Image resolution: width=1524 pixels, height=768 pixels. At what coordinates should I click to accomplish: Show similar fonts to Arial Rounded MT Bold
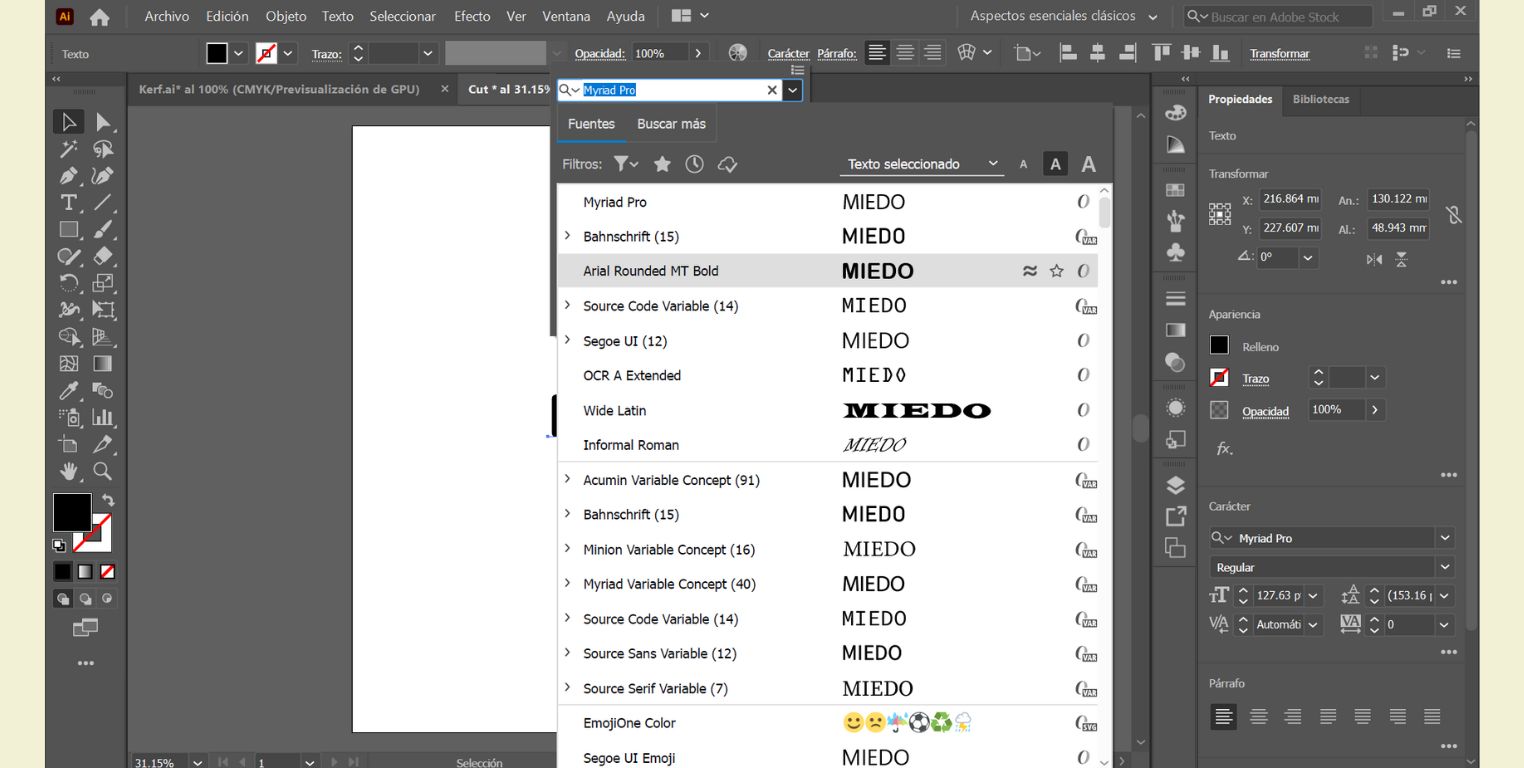click(x=1030, y=271)
